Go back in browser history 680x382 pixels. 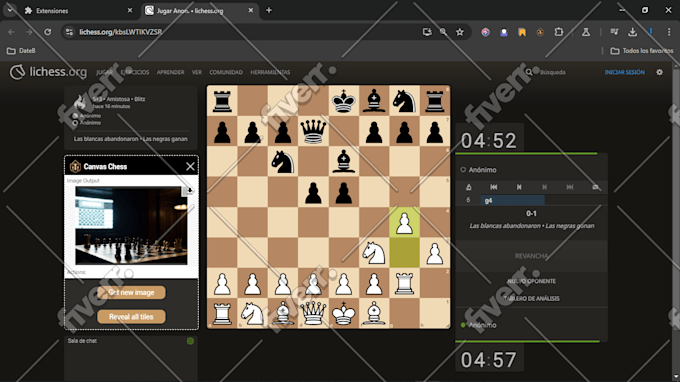pos(11,32)
